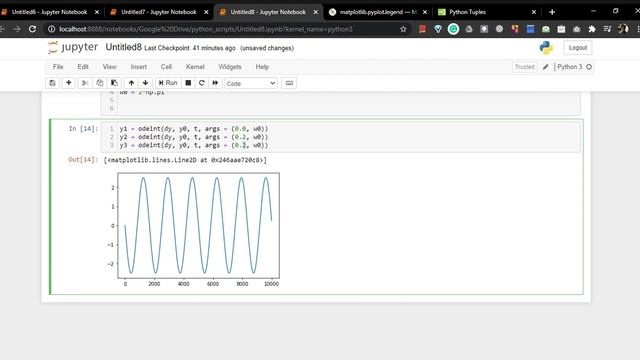640x360 pixels.
Task: Copy selected cells icon
Action: pyautogui.click(x=100, y=83)
